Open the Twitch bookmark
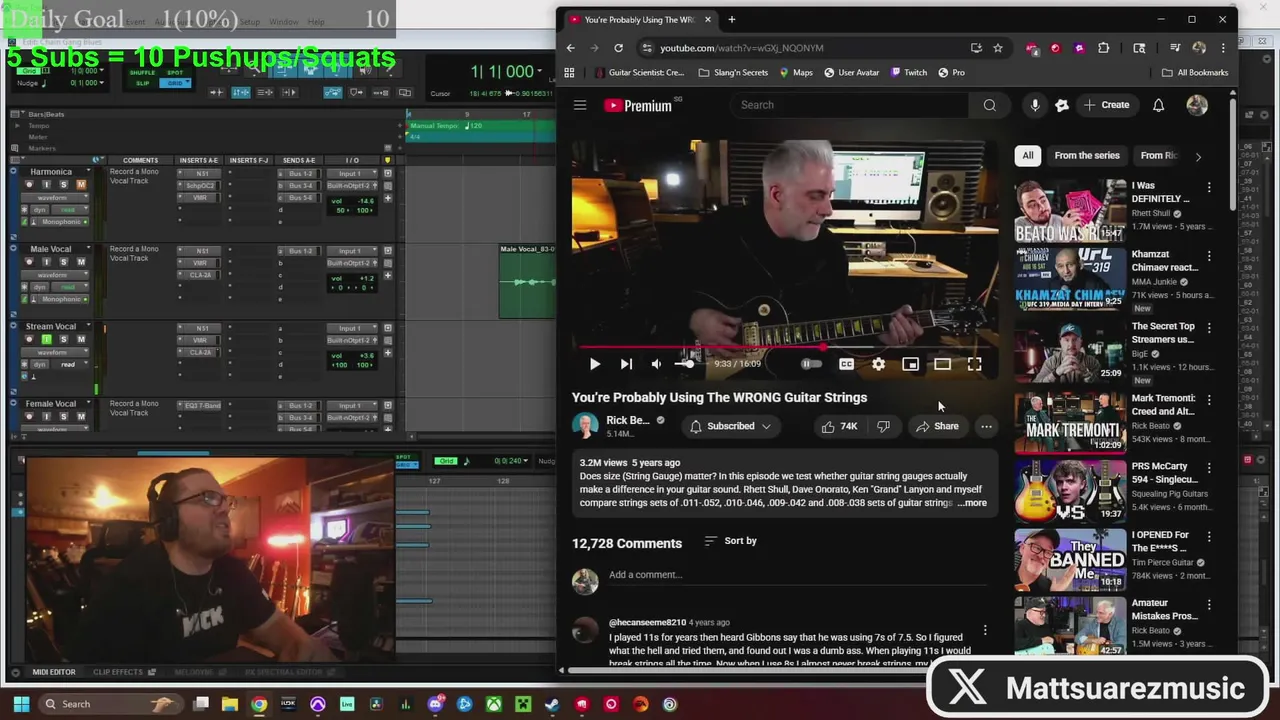The width and height of the screenshot is (1280, 720). coord(908,73)
